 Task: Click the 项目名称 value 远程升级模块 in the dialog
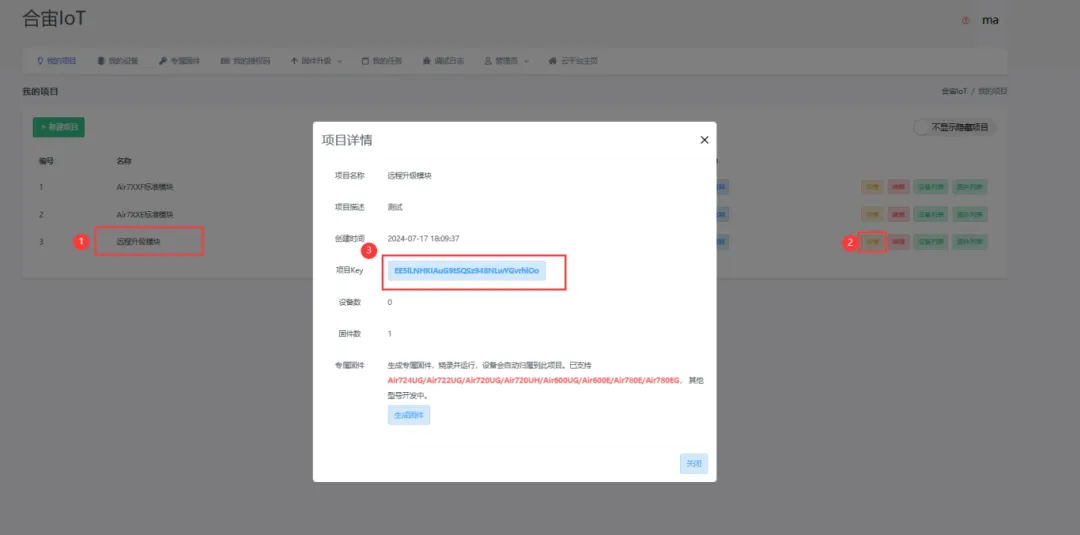[410, 176]
